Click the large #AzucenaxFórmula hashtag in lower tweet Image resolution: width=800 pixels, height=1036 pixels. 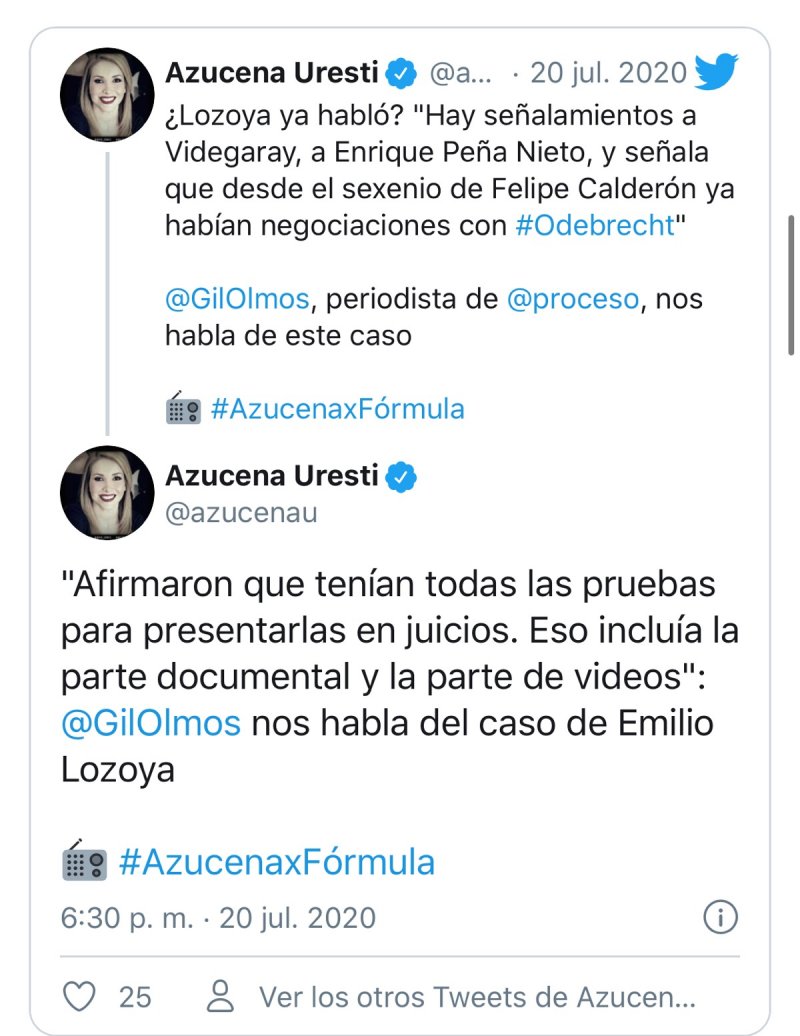[x=276, y=862]
